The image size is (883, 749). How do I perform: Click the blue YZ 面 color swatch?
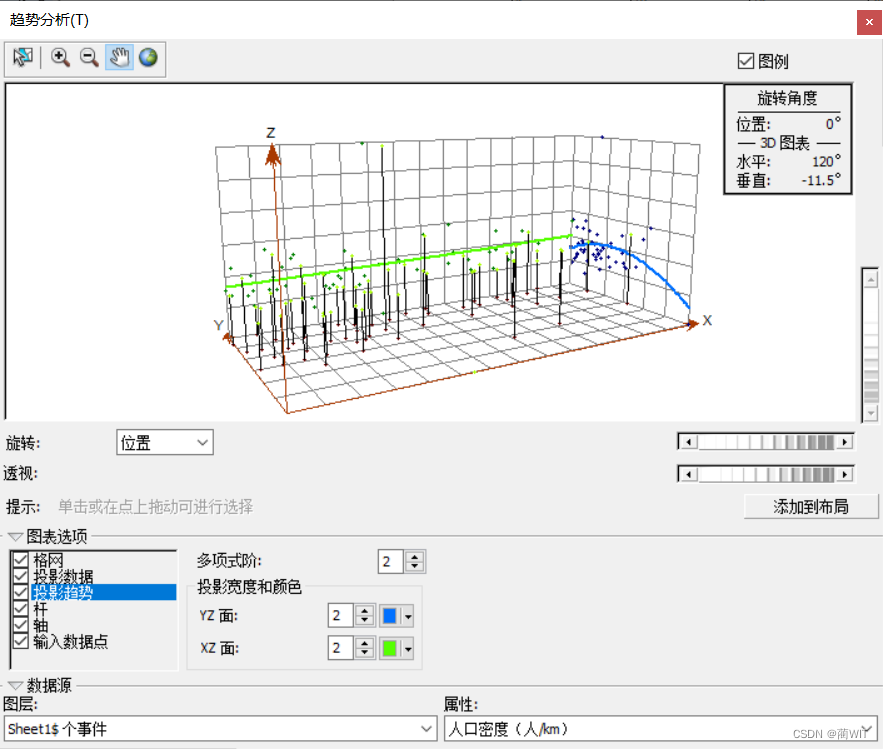point(390,616)
